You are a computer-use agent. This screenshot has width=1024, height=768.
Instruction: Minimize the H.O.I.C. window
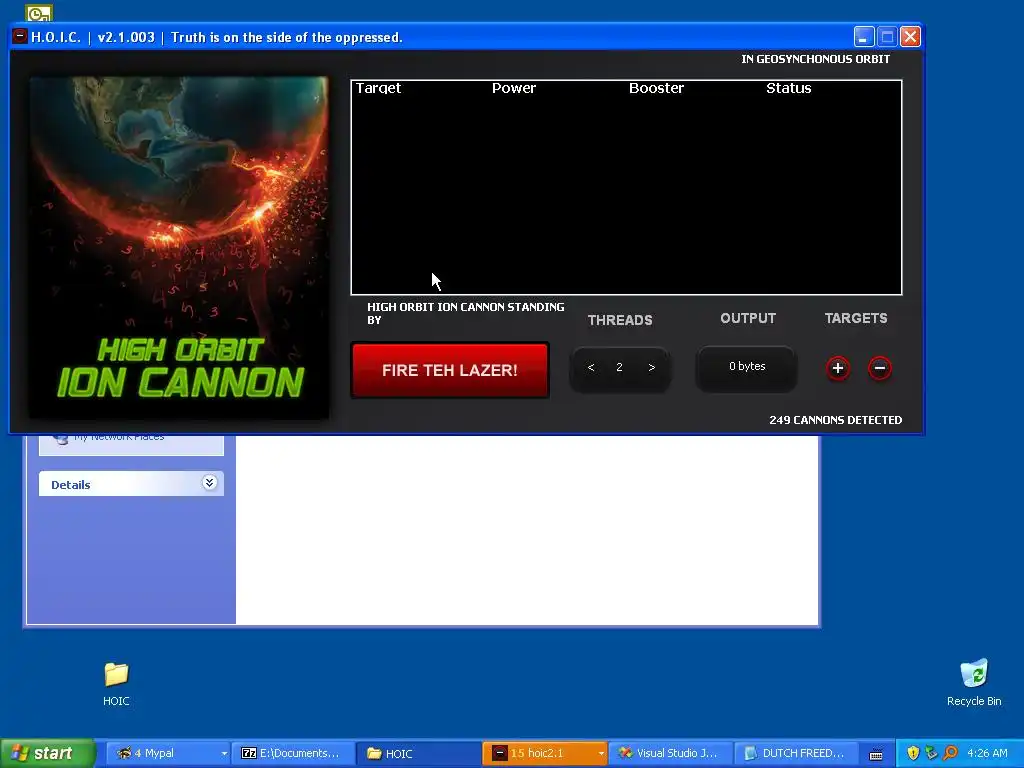[863, 37]
